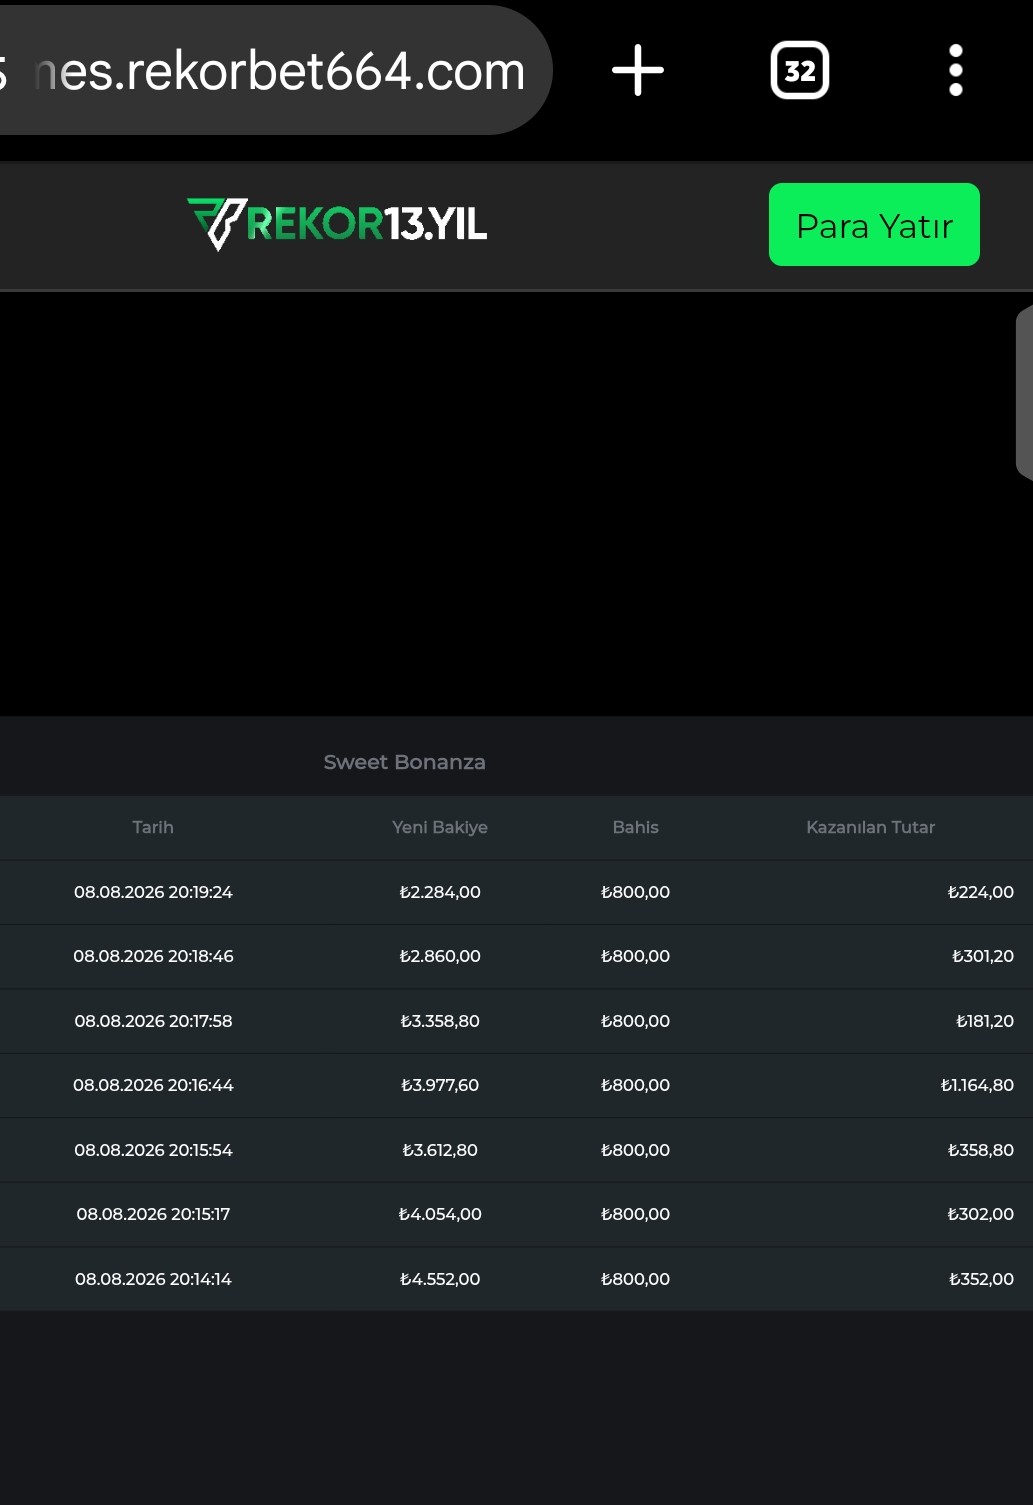Screen dimensions: 1033x1505
Task: Pull the gray side handle on right edge
Action: 1024,392
